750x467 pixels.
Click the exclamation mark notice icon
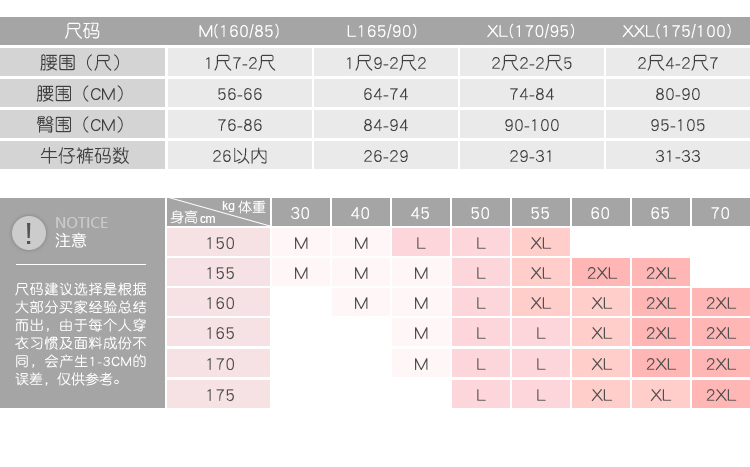(x=31, y=232)
